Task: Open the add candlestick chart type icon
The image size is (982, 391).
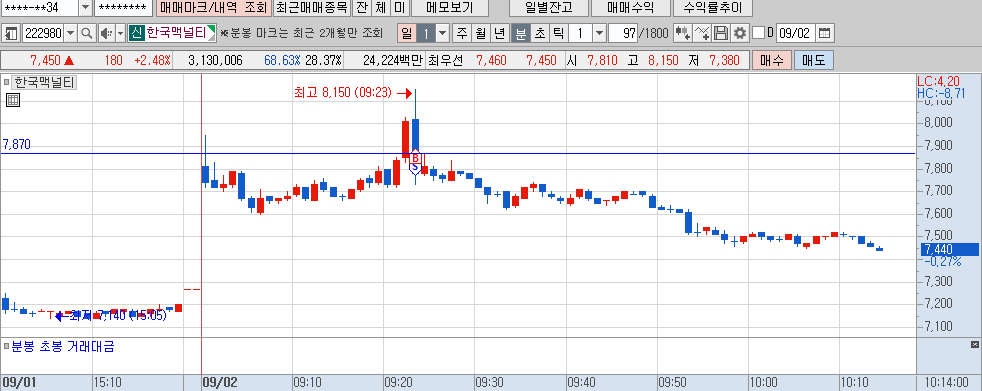Action: coord(683,33)
